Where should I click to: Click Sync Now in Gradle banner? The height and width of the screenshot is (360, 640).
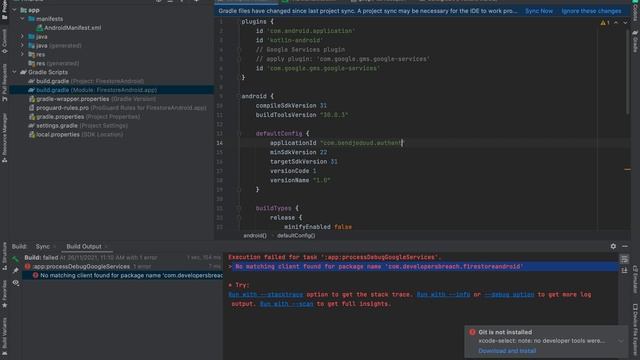point(539,11)
